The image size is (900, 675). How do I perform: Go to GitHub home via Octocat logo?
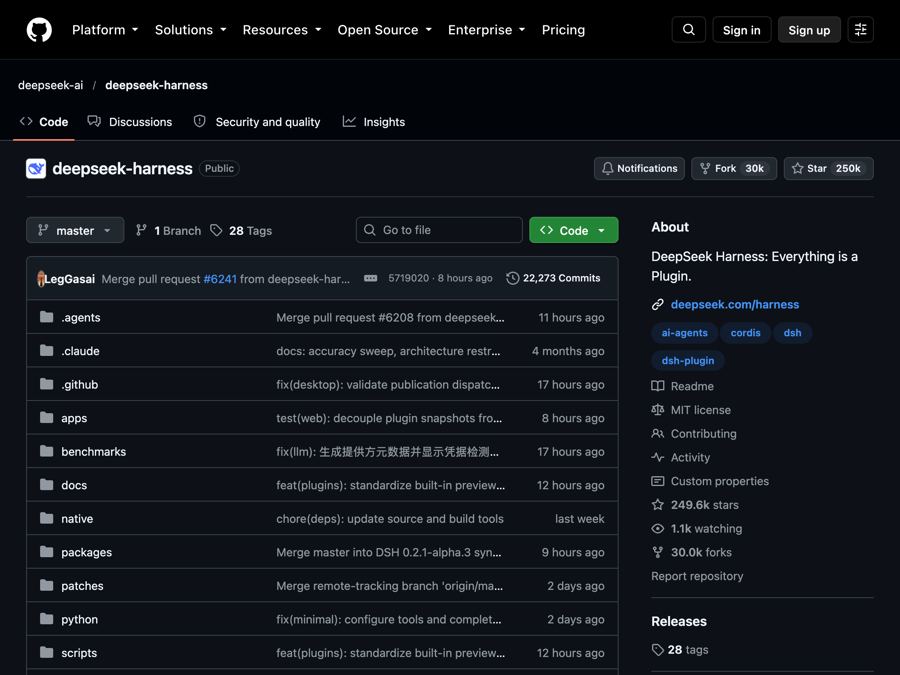(39, 30)
